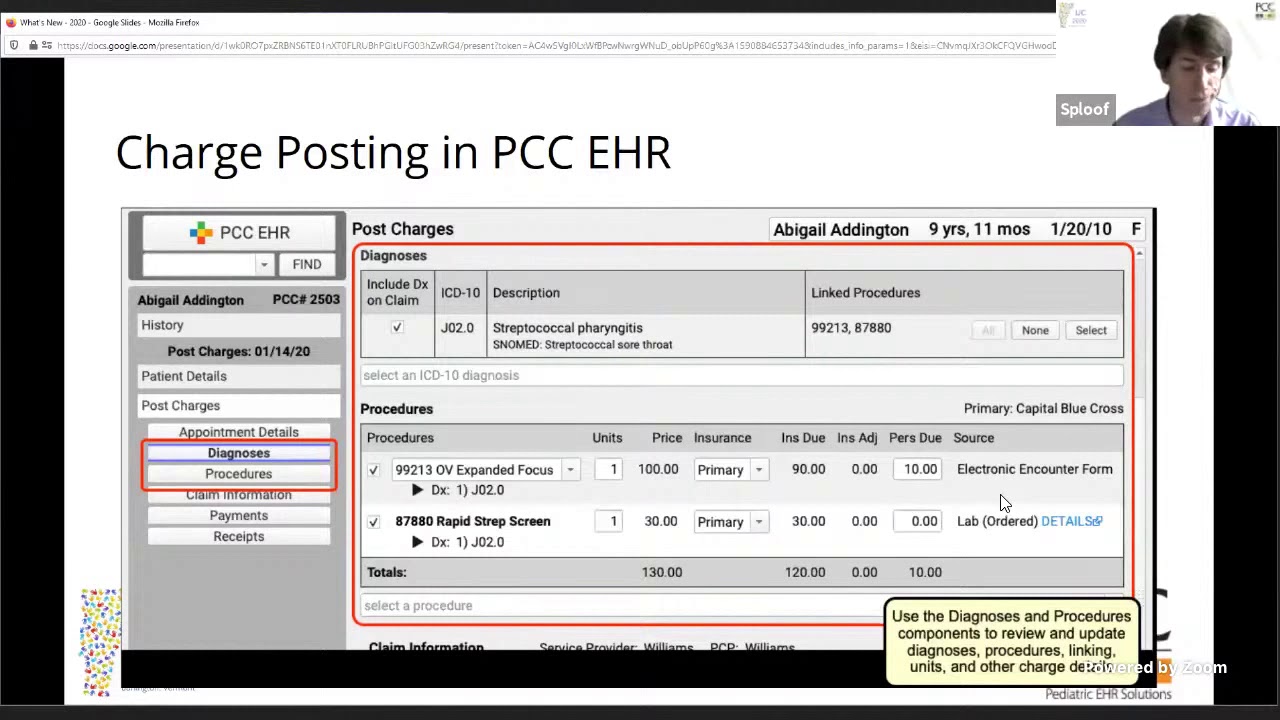1280x720 pixels.
Task: Go to Appointment Details section
Action: click(x=239, y=432)
